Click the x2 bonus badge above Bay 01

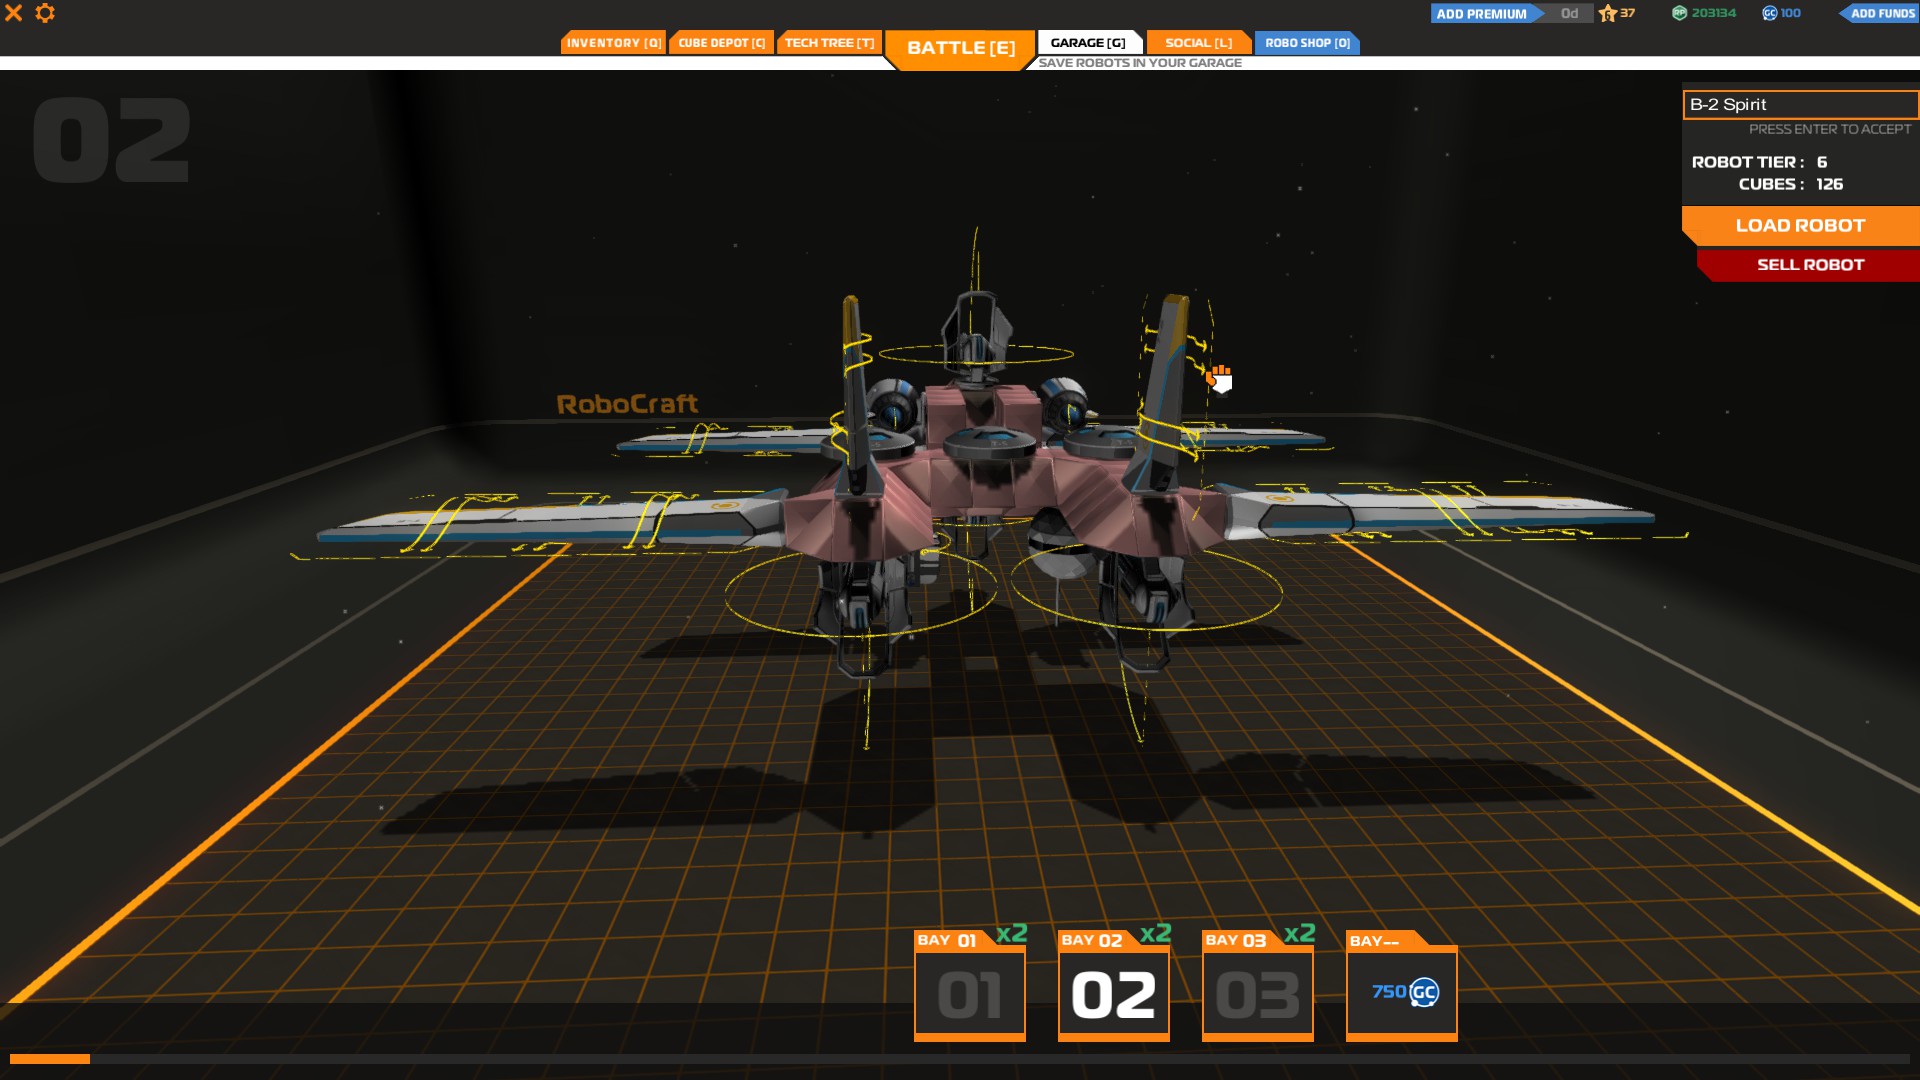(1011, 933)
